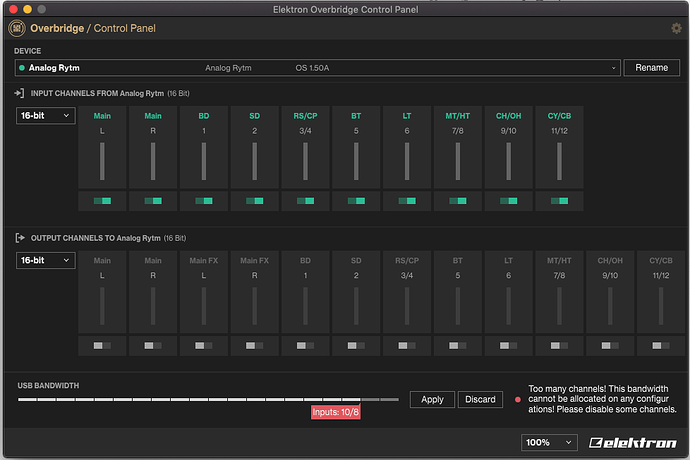
Task: Enable output channel CH/OH 9/10 toggle
Action: click(x=610, y=346)
